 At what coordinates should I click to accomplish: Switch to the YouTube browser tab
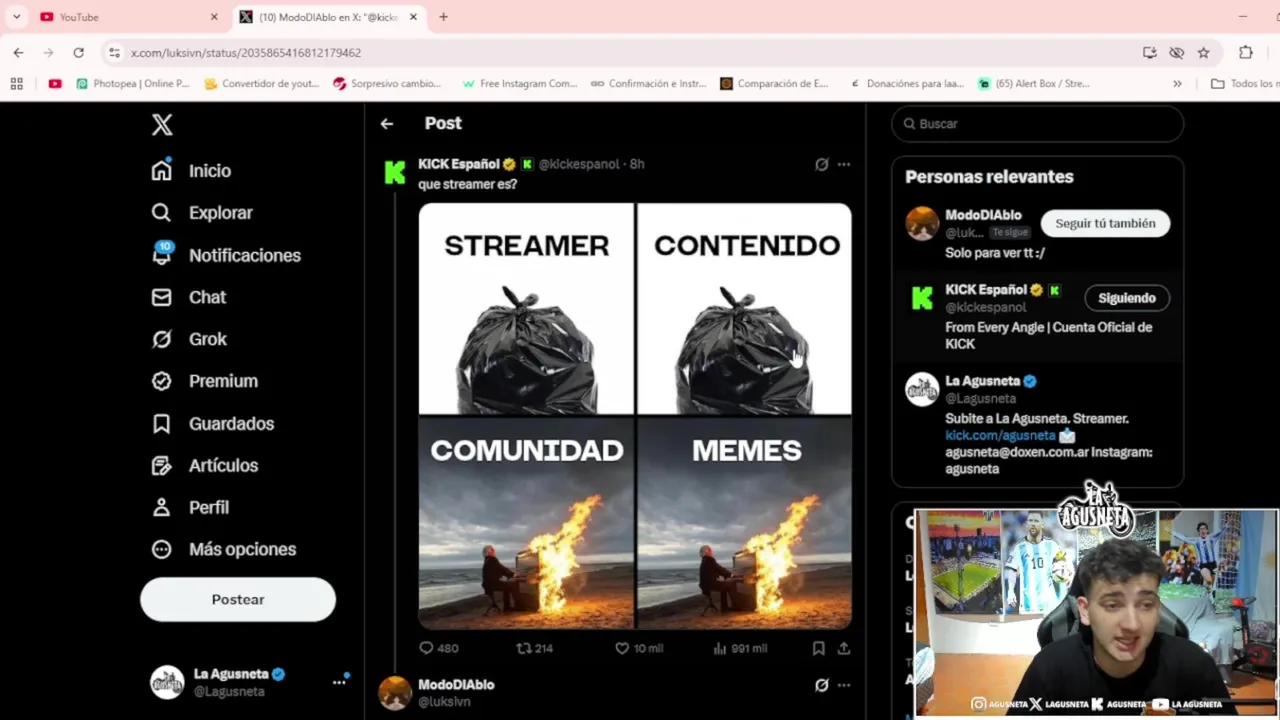tap(127, 17)
